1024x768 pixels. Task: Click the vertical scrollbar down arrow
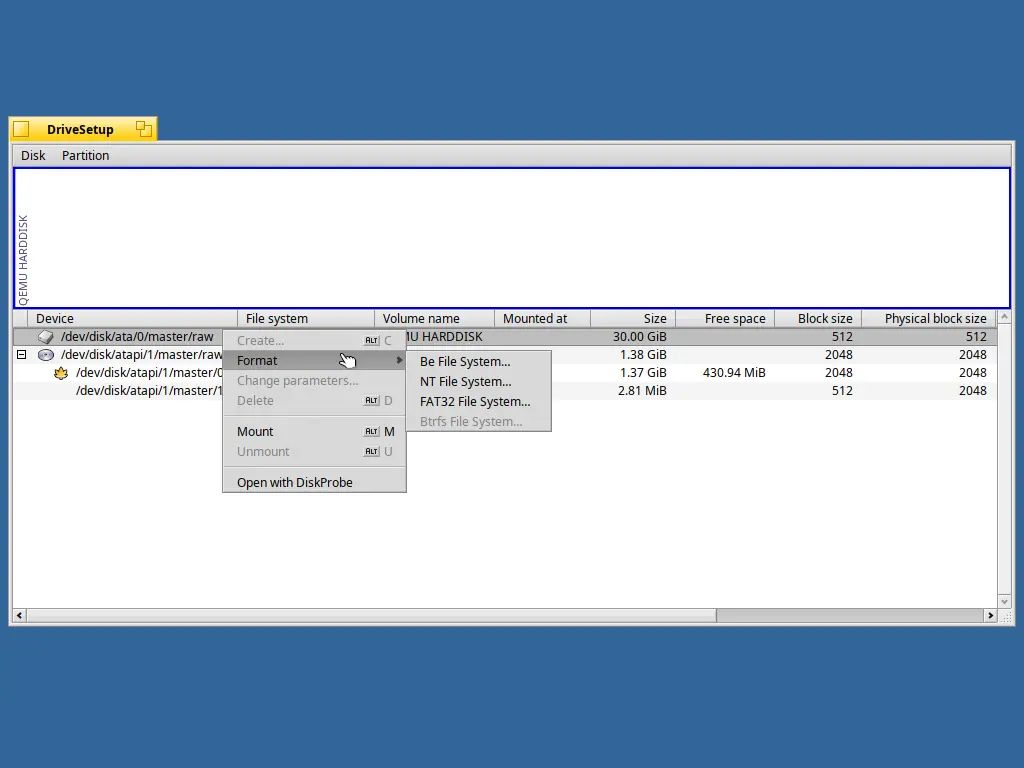pos(1004,601)
